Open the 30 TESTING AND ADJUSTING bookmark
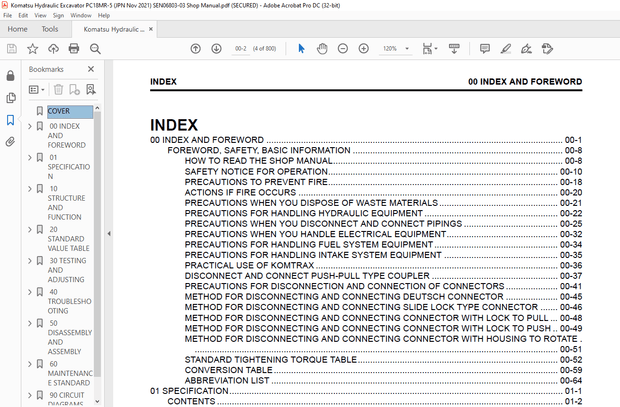Screen dimensions: 620x407 coord(67,270)
